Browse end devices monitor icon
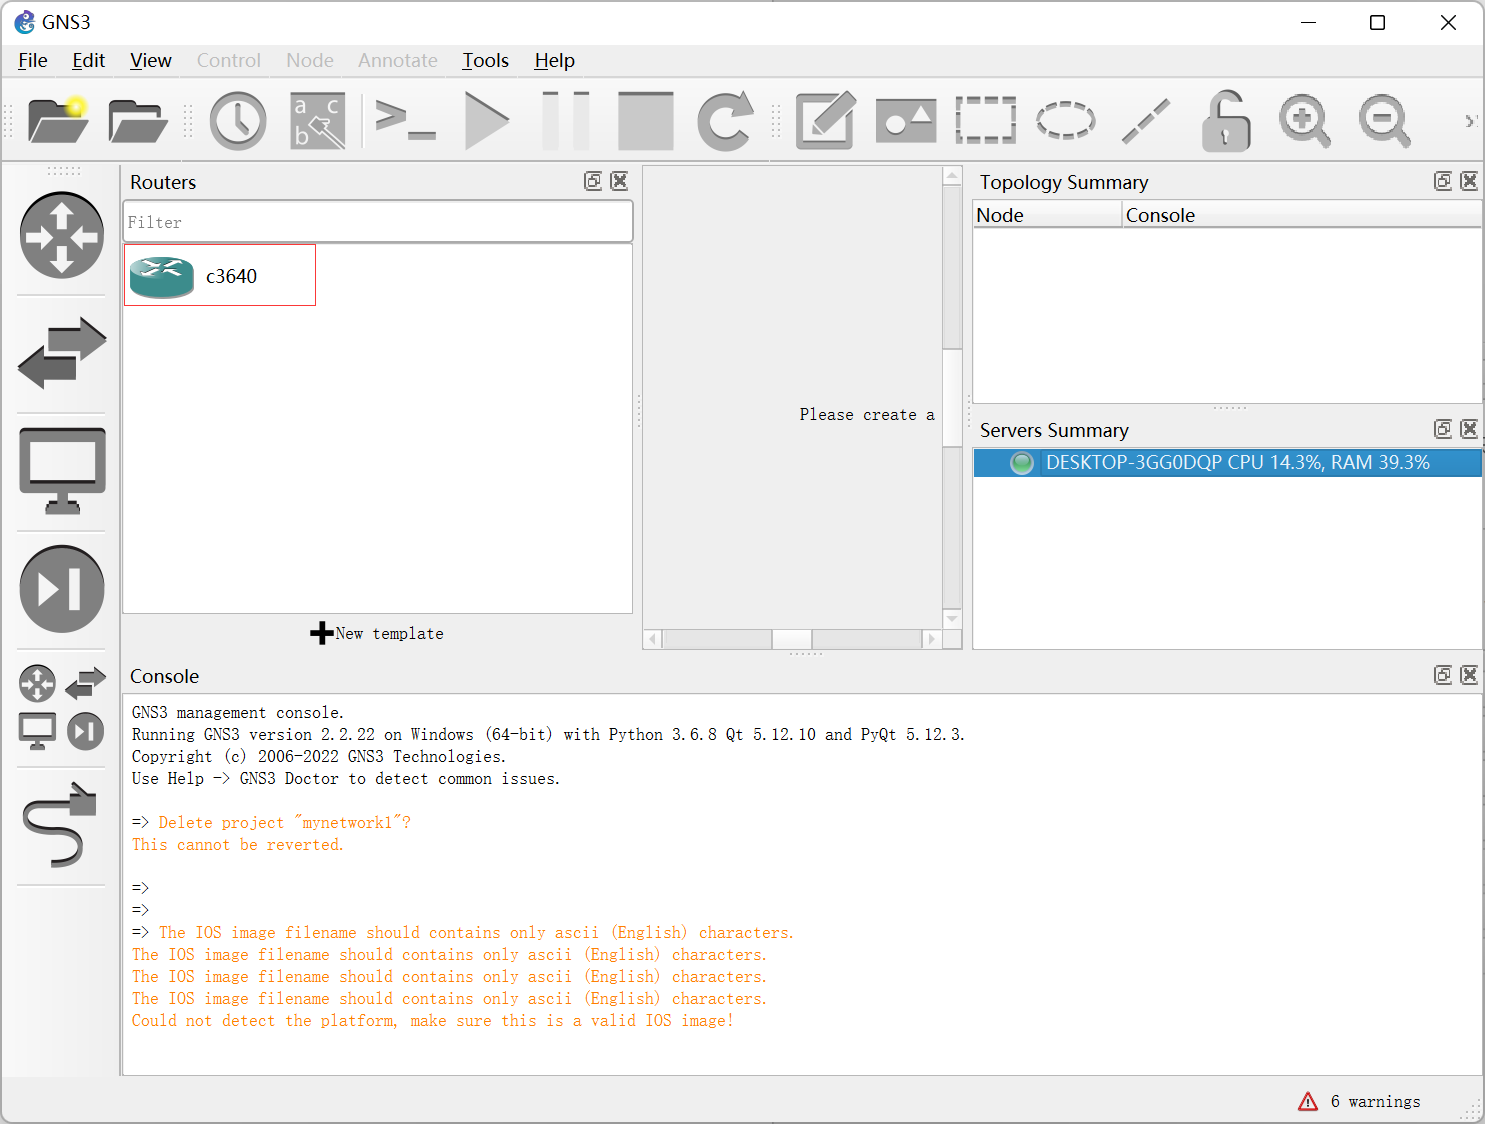Image resolution: width=1485 pixels, height=1124 pixels. click(x=62, y=471)
